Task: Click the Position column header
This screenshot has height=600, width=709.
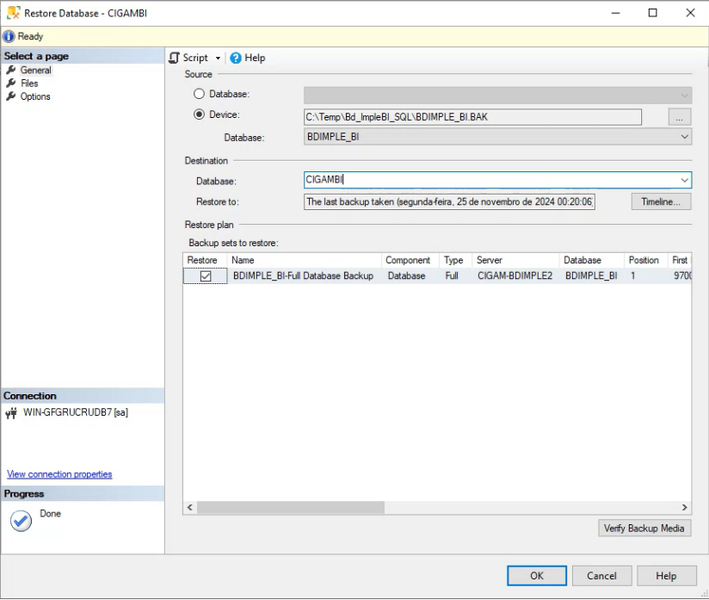Action: (646, 260)
